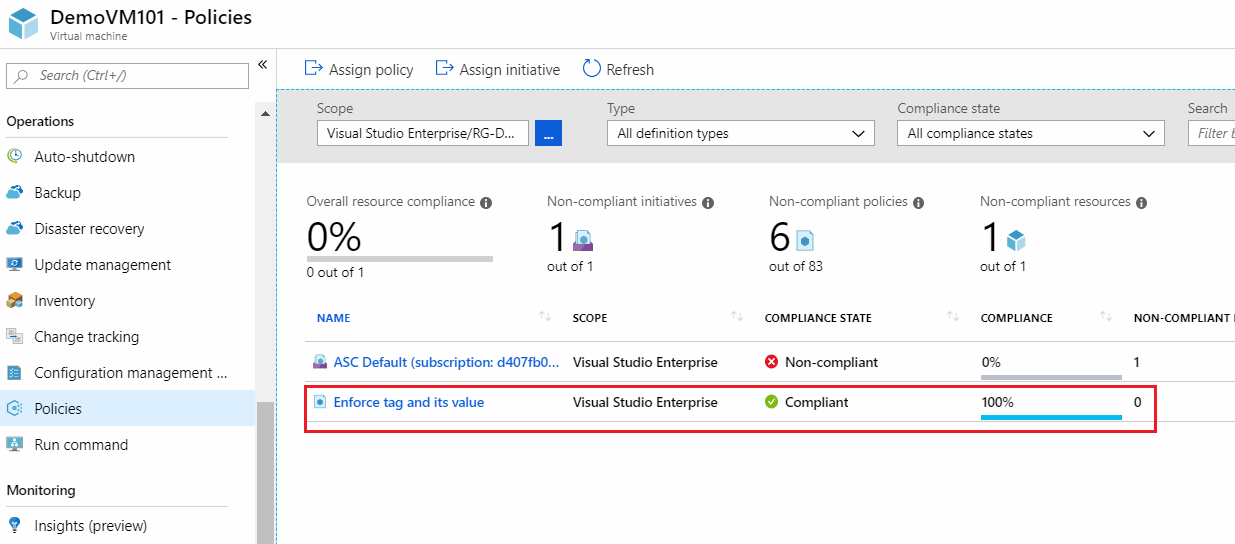Click '0 out of 1' compliance text
The image size is (1235, 544).
coord(336,272)
